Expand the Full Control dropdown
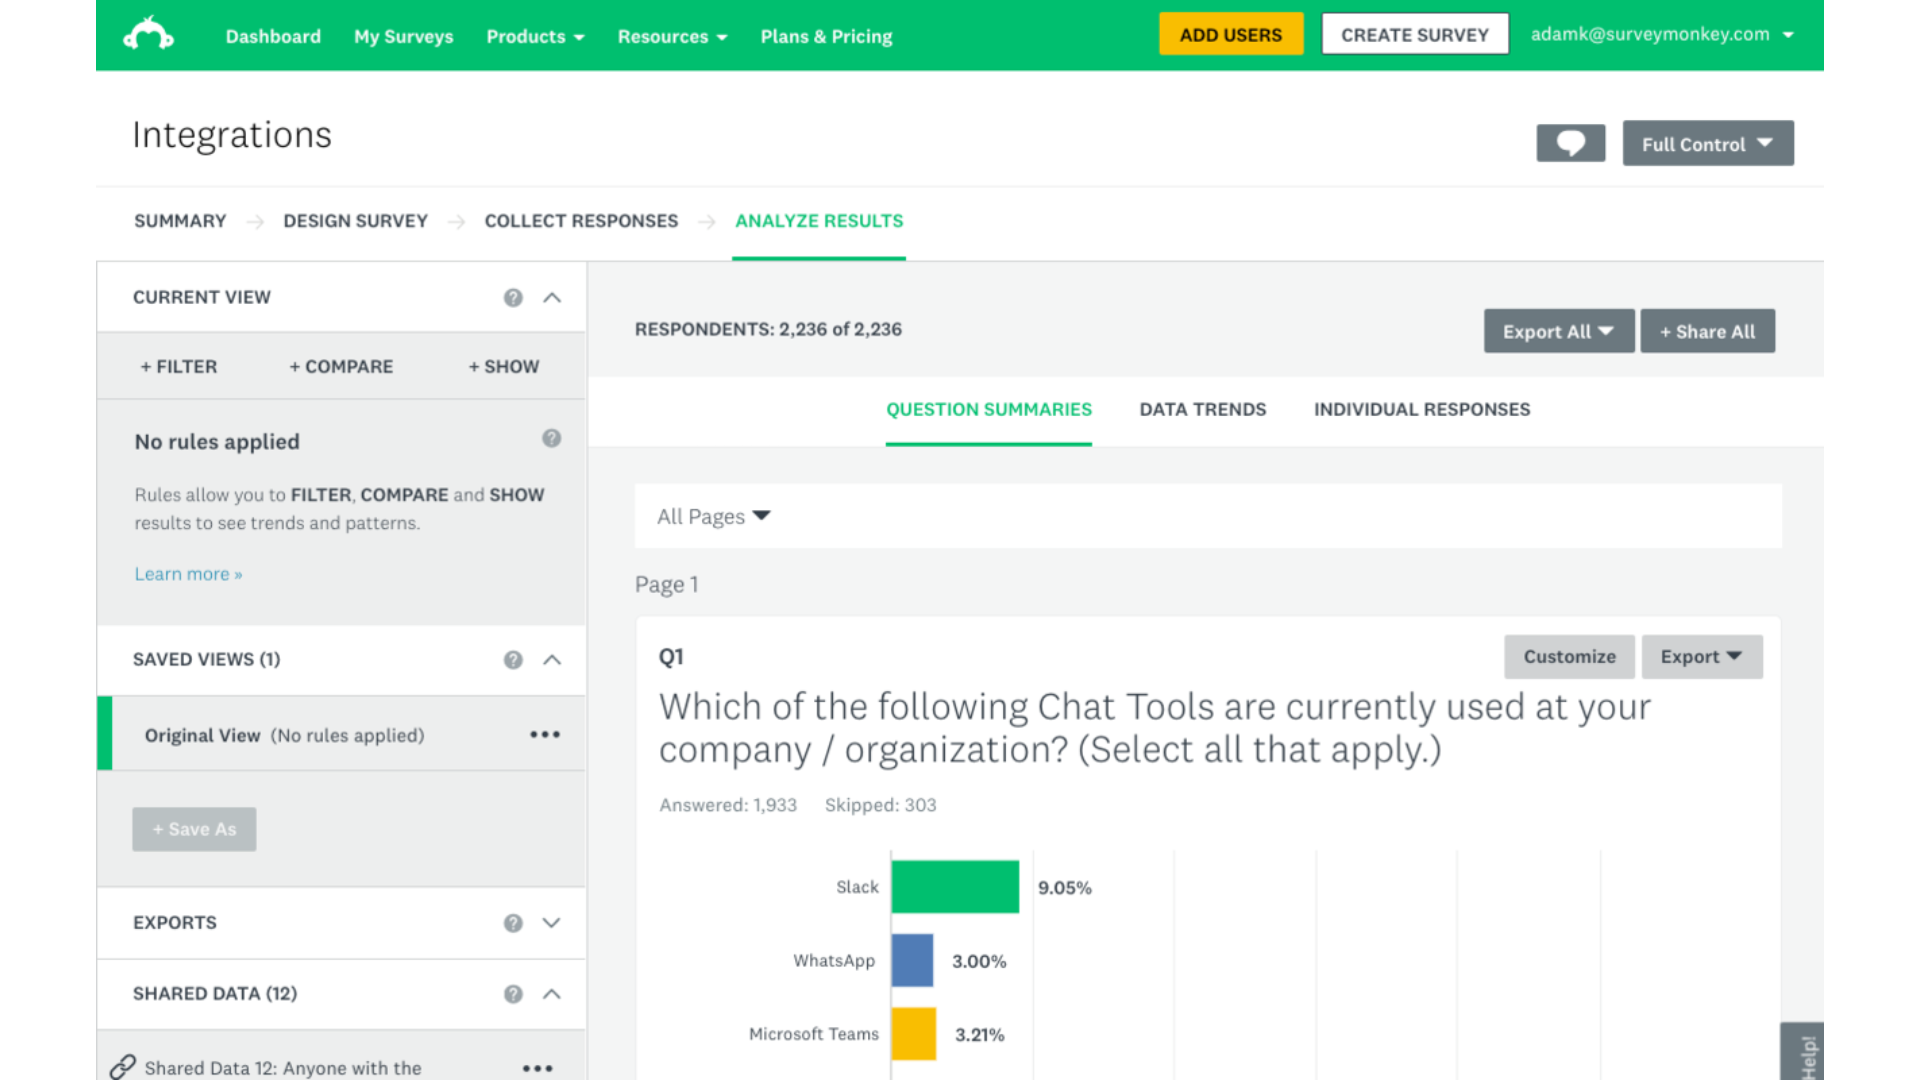This screenshot has width=1920, height=1080. coord(1706,142)
